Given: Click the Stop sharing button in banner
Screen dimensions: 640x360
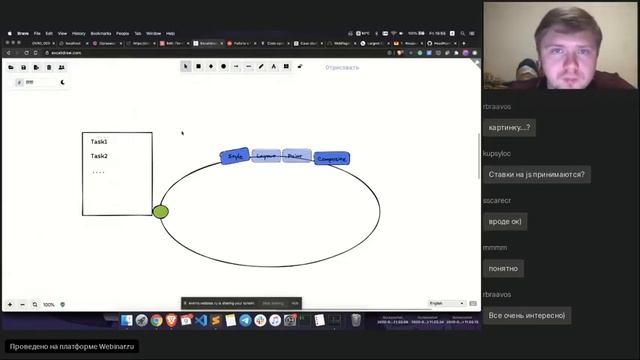Looking at the screenshot, I should click(273, 303).
